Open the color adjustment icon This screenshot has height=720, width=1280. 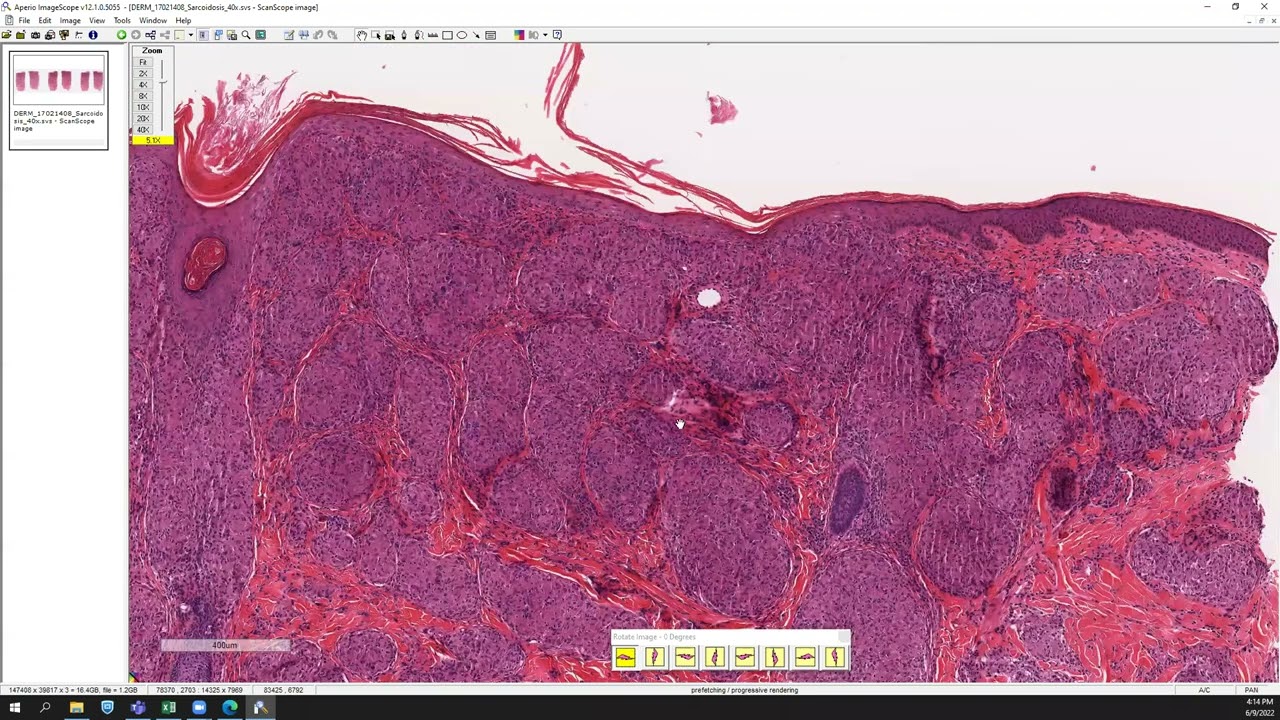(519, 35)
